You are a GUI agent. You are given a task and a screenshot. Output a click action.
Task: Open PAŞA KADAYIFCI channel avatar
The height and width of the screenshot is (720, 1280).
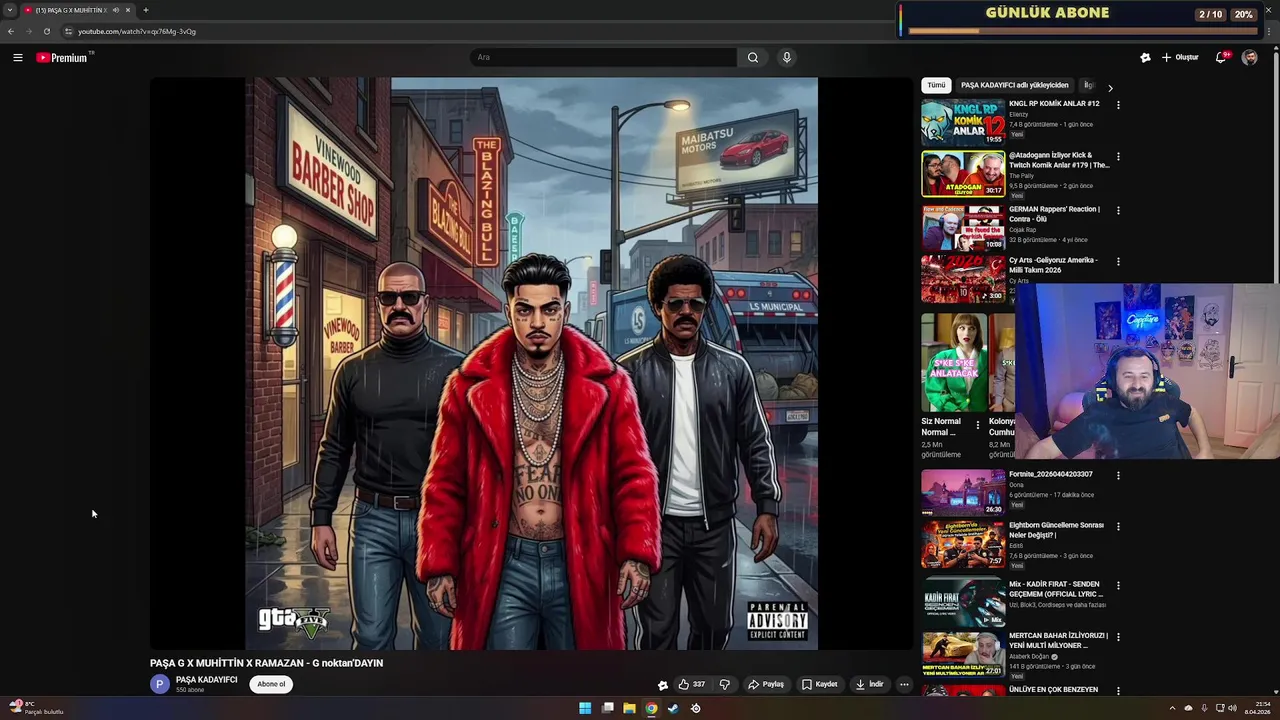160,685
